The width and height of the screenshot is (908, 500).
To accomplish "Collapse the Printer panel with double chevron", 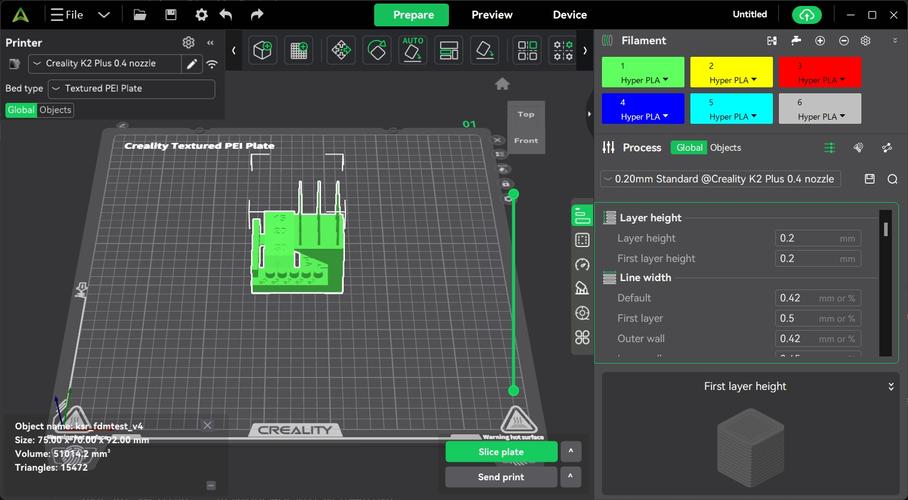I will coord(210,43).
